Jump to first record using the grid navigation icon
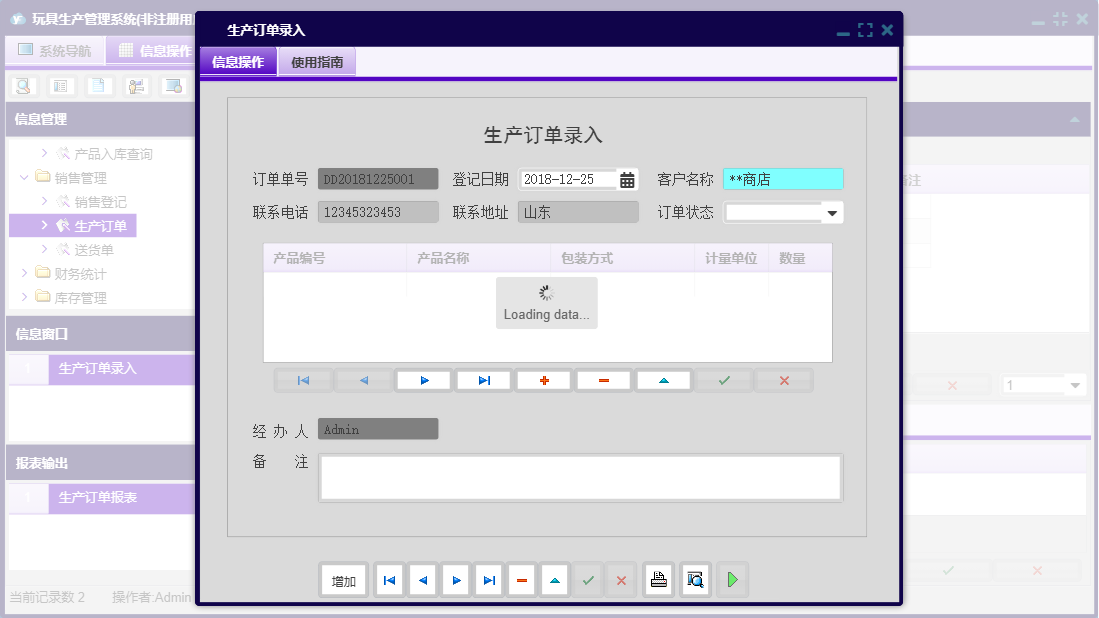 tap(303, 380)
